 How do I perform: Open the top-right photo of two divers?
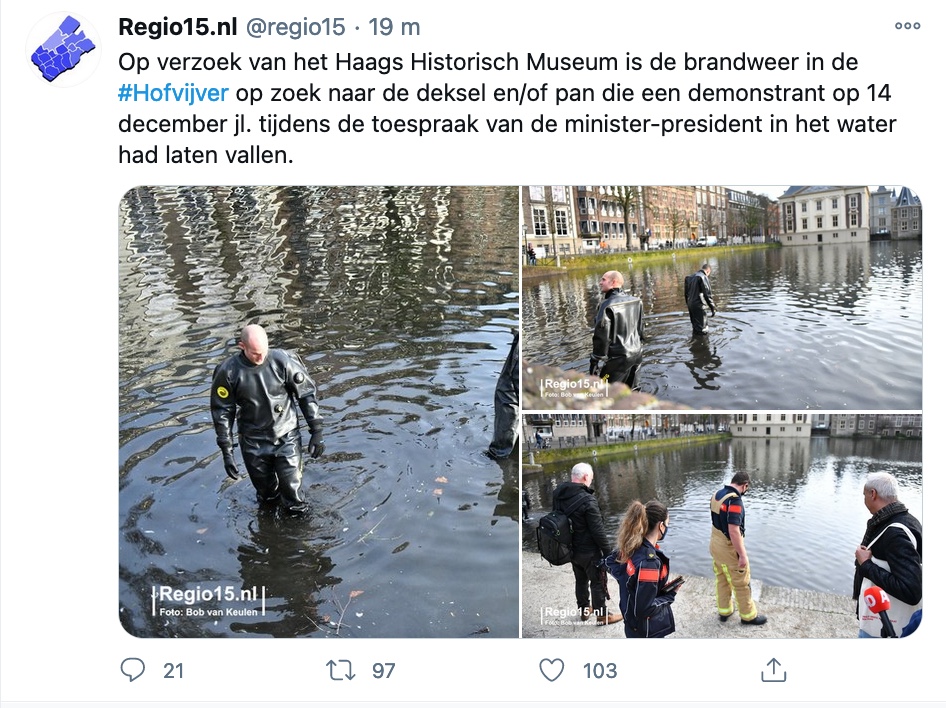(721, 297)
